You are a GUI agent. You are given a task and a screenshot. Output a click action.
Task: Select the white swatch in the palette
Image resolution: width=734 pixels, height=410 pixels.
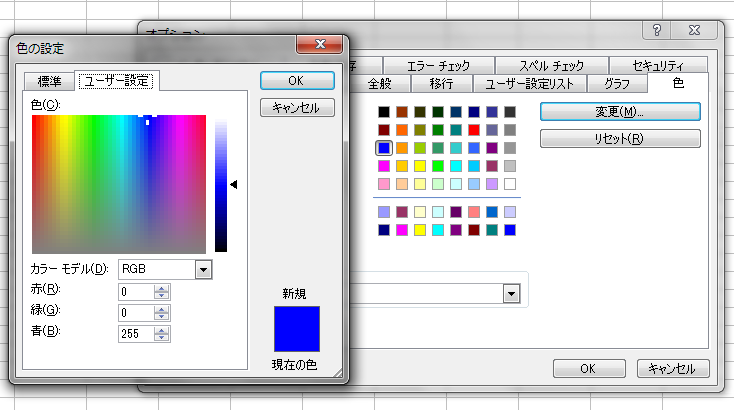point(510,184)
